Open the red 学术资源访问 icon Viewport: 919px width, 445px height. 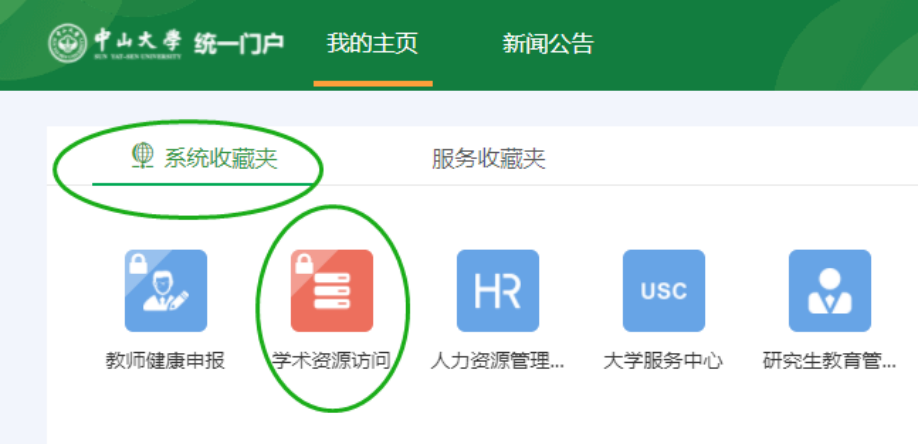point(332,291)
